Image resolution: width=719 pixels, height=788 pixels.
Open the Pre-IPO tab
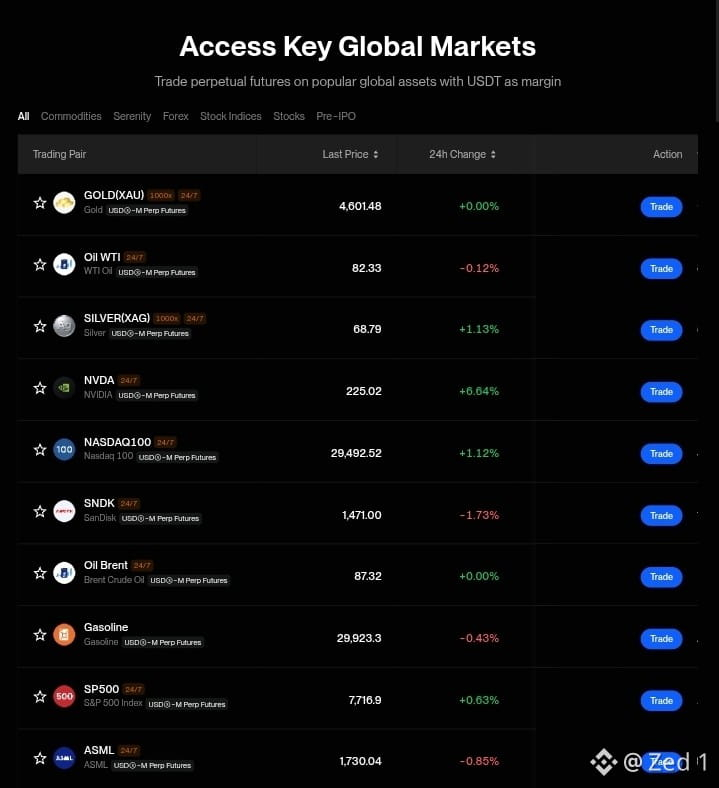pos(336,116)
